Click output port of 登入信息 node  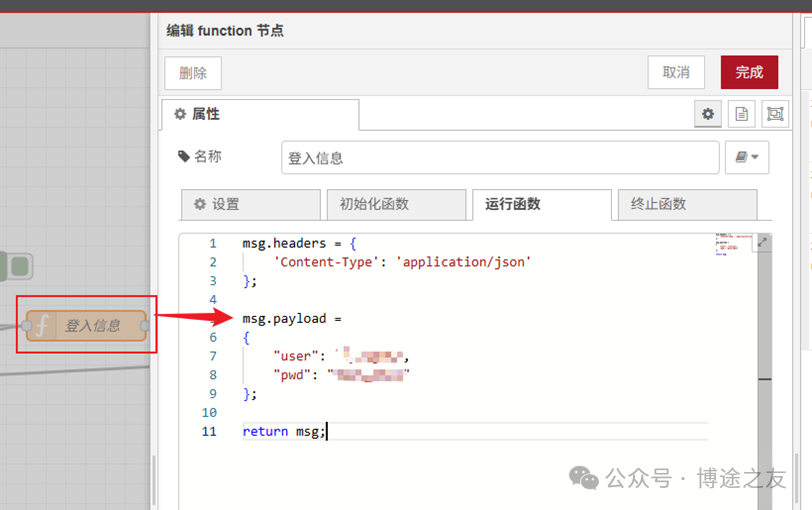[x=145, y=326]
